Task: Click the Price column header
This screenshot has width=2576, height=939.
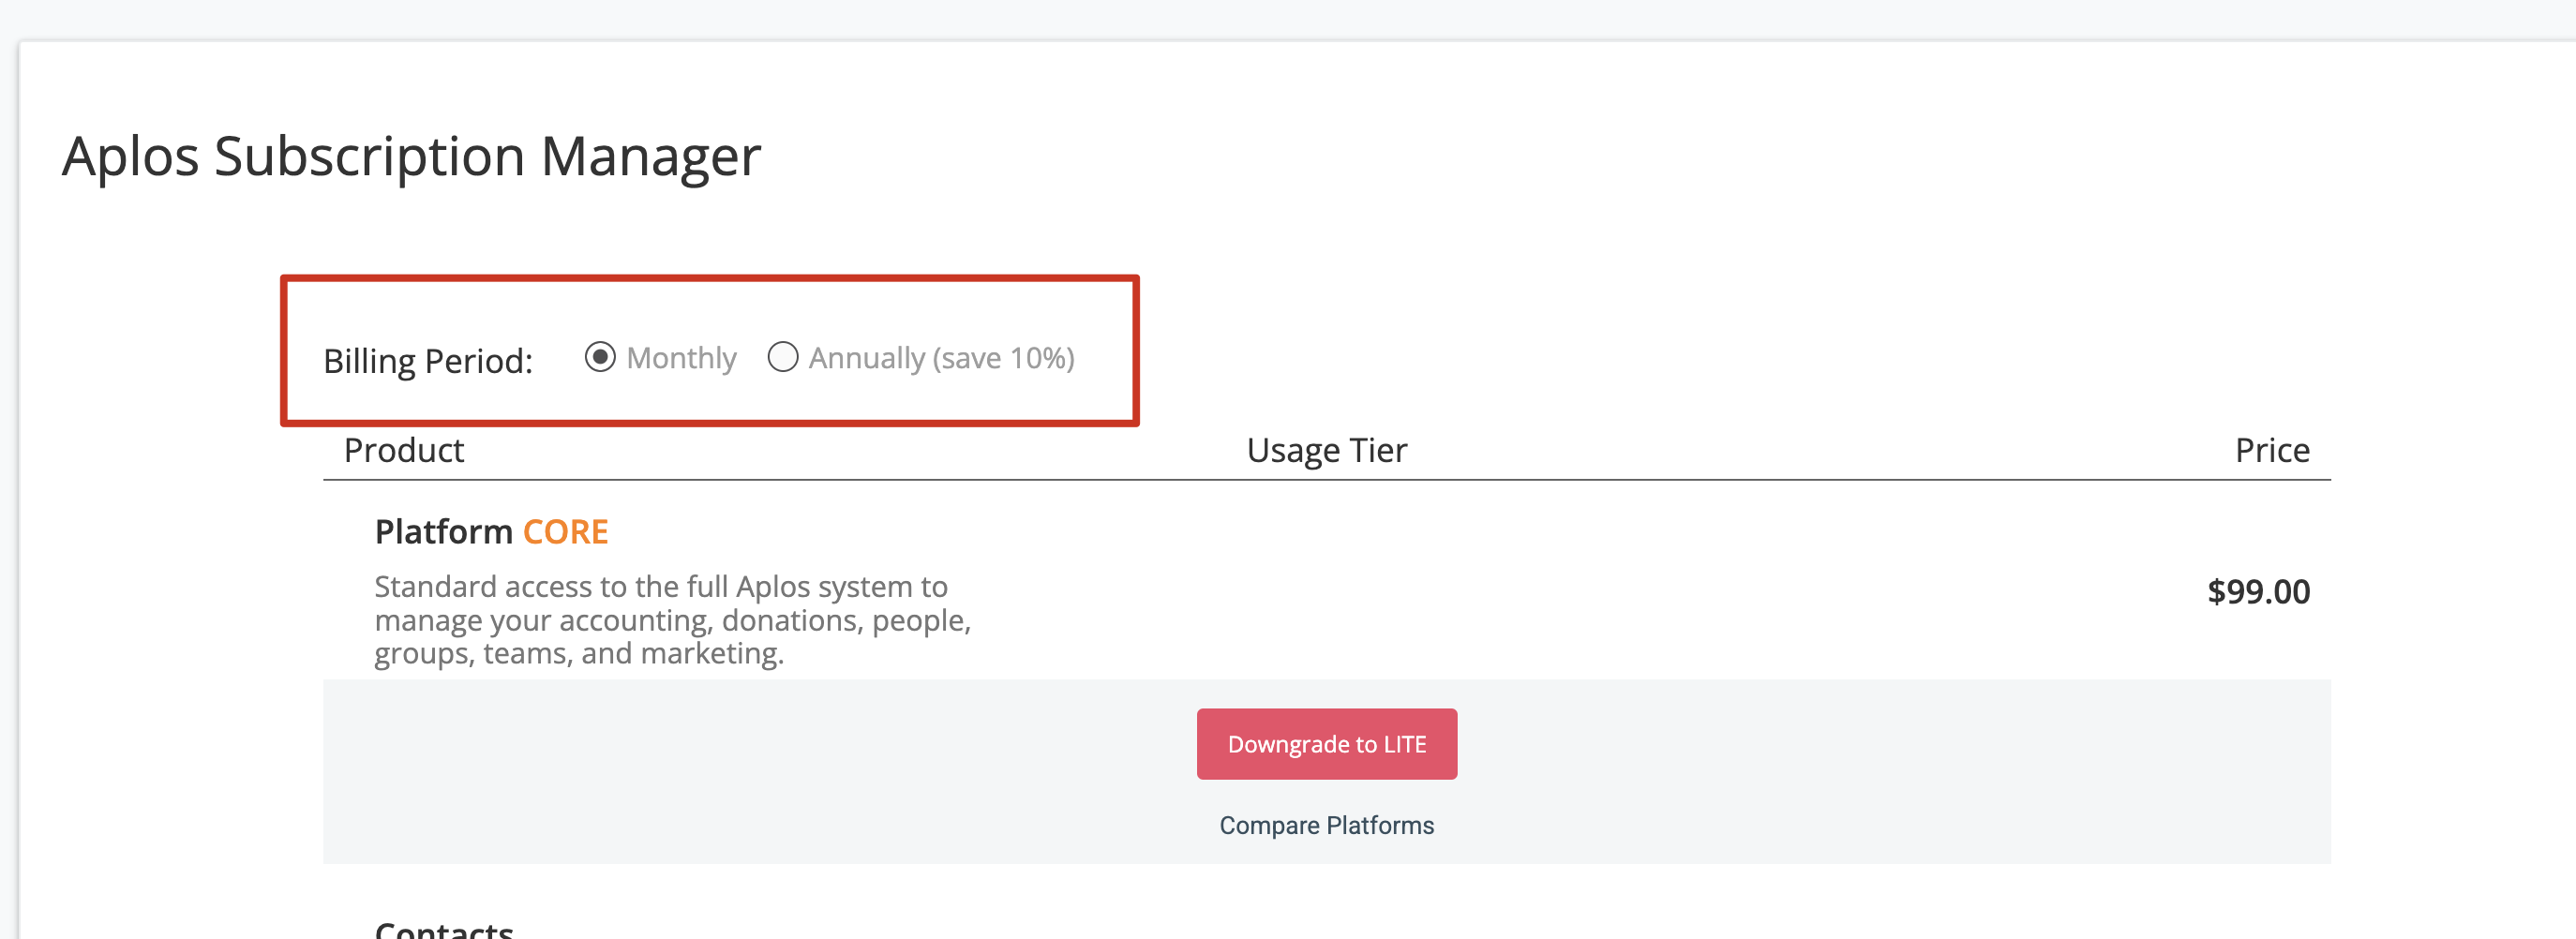Action: pos(2272,450)
